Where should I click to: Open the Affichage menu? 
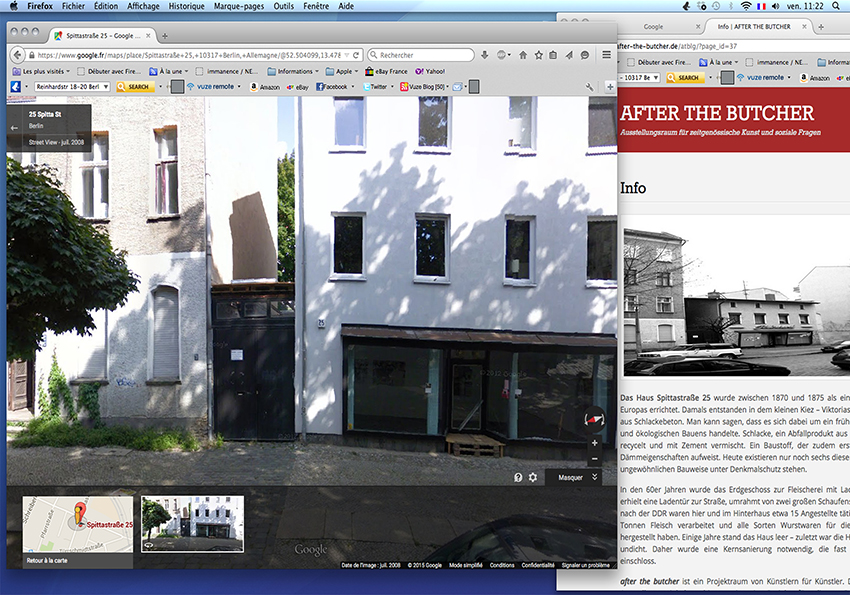(143, 6)
